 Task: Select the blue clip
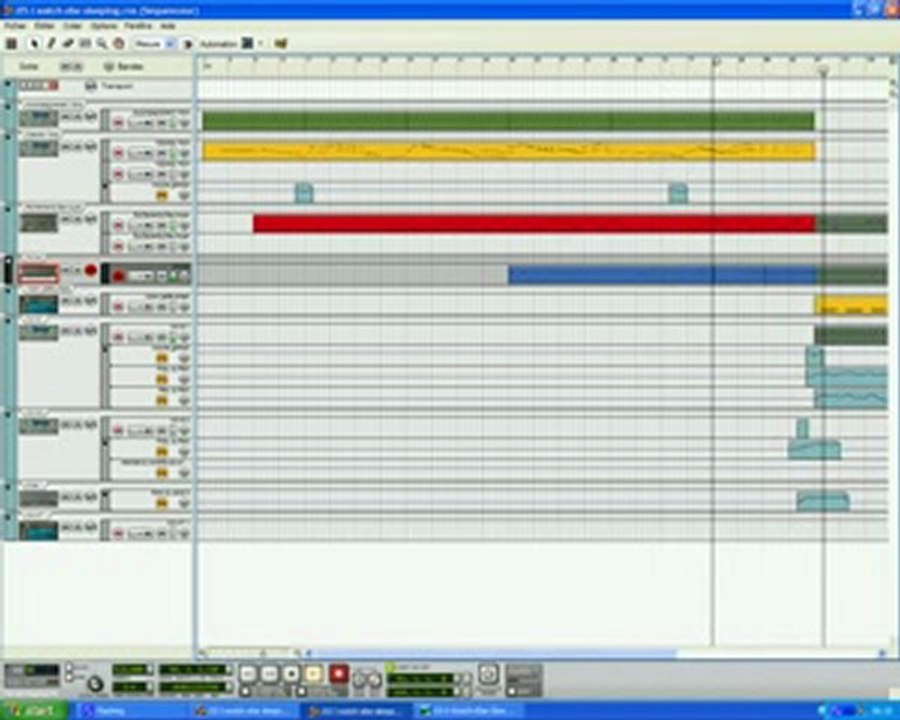(662, 276)
